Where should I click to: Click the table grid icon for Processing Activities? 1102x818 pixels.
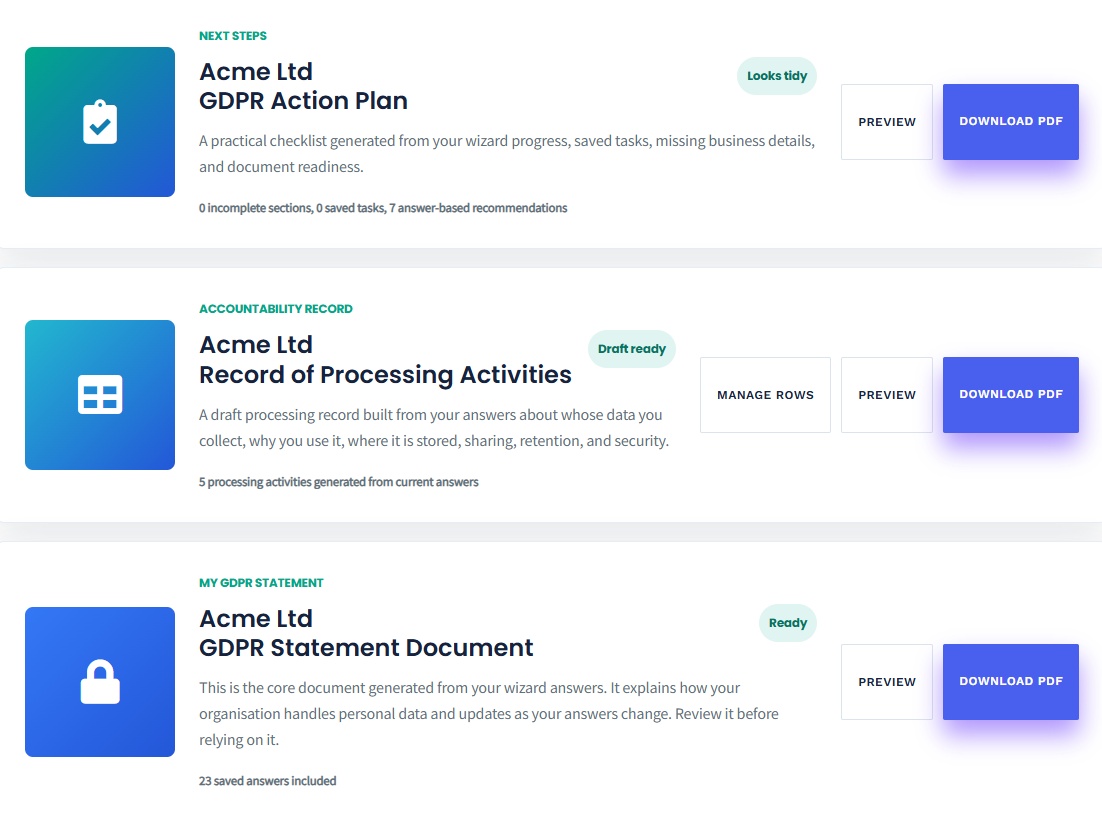(x=100, y=394)
